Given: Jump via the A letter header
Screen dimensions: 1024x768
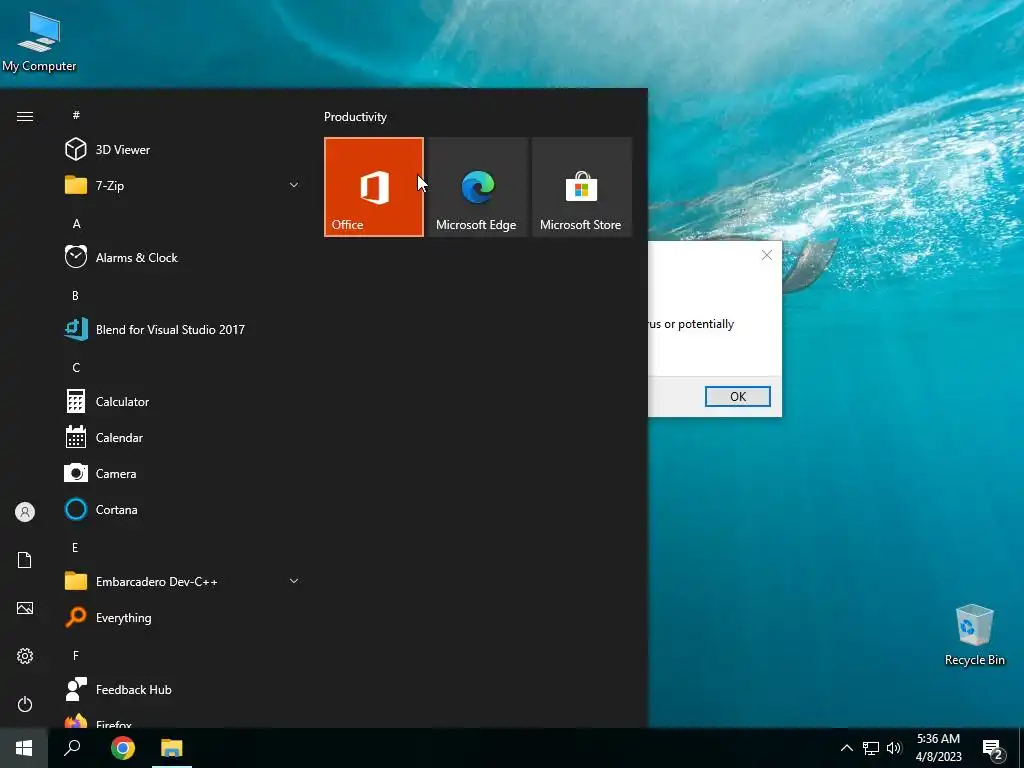Looking at the screenshot, I should [x=76, y=223].
